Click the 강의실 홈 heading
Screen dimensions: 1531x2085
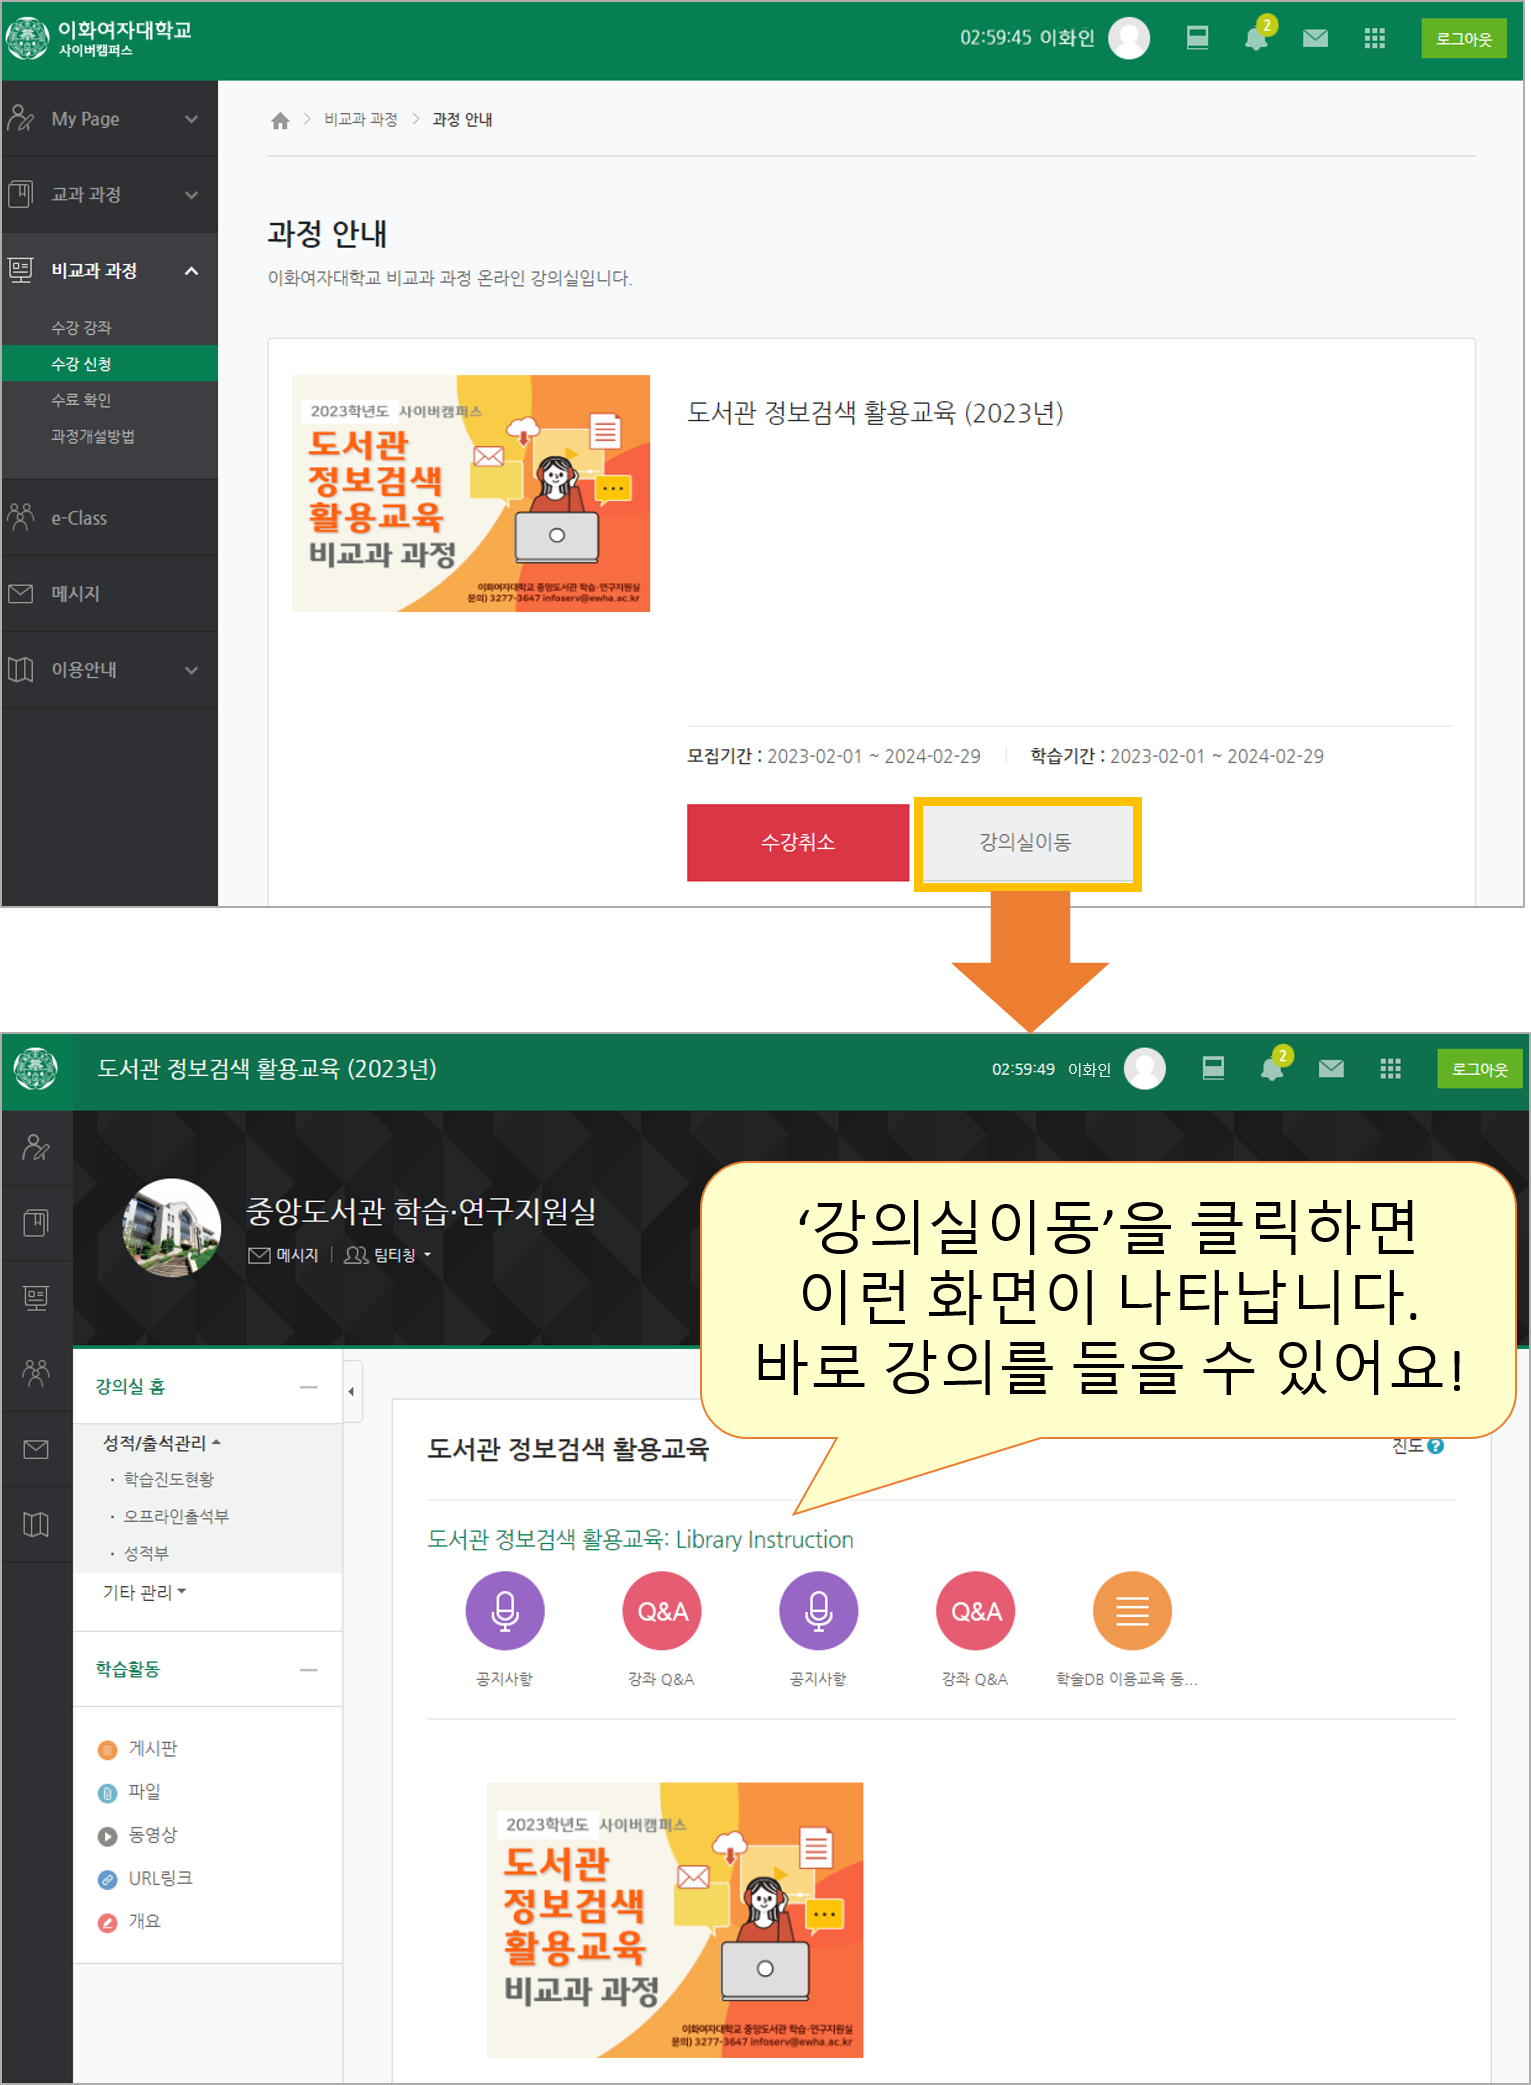click(x=130, y=1387)
